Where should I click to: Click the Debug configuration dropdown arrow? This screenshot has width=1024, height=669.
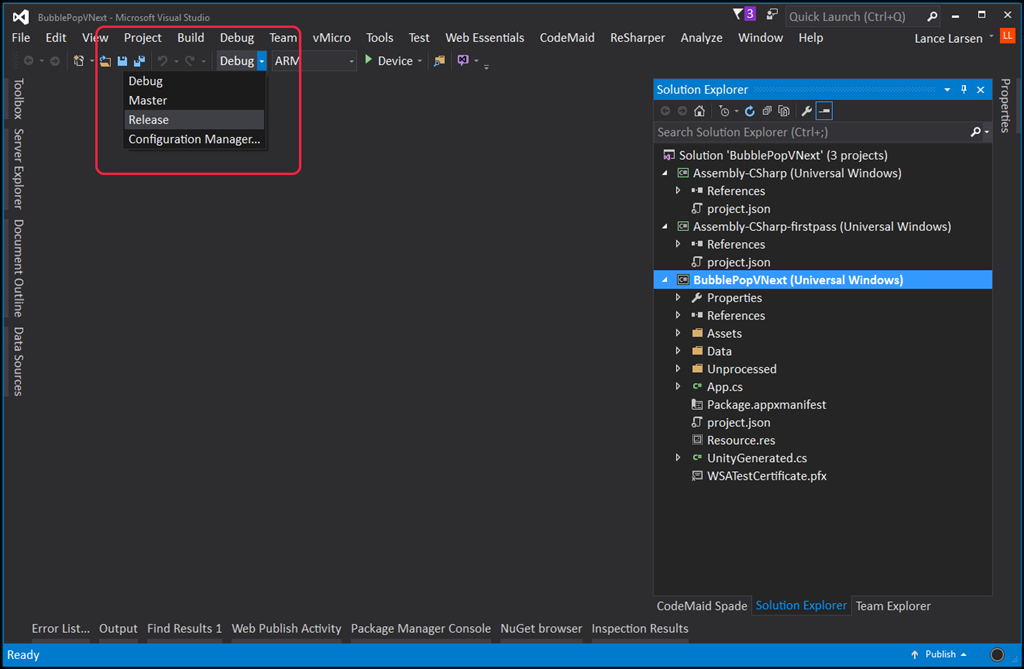click(261, 61)
